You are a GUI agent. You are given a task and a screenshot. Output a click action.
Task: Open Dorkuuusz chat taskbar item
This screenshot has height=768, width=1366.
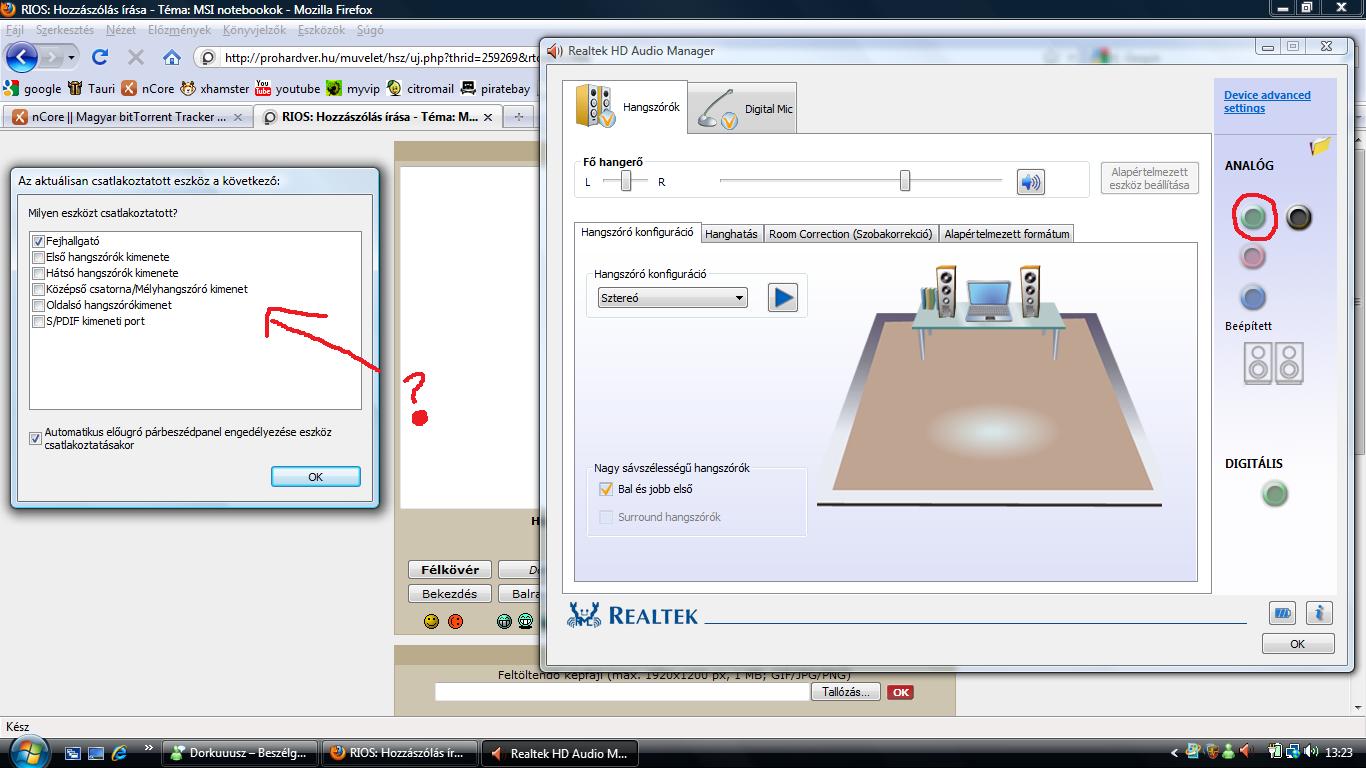[240, 753]
